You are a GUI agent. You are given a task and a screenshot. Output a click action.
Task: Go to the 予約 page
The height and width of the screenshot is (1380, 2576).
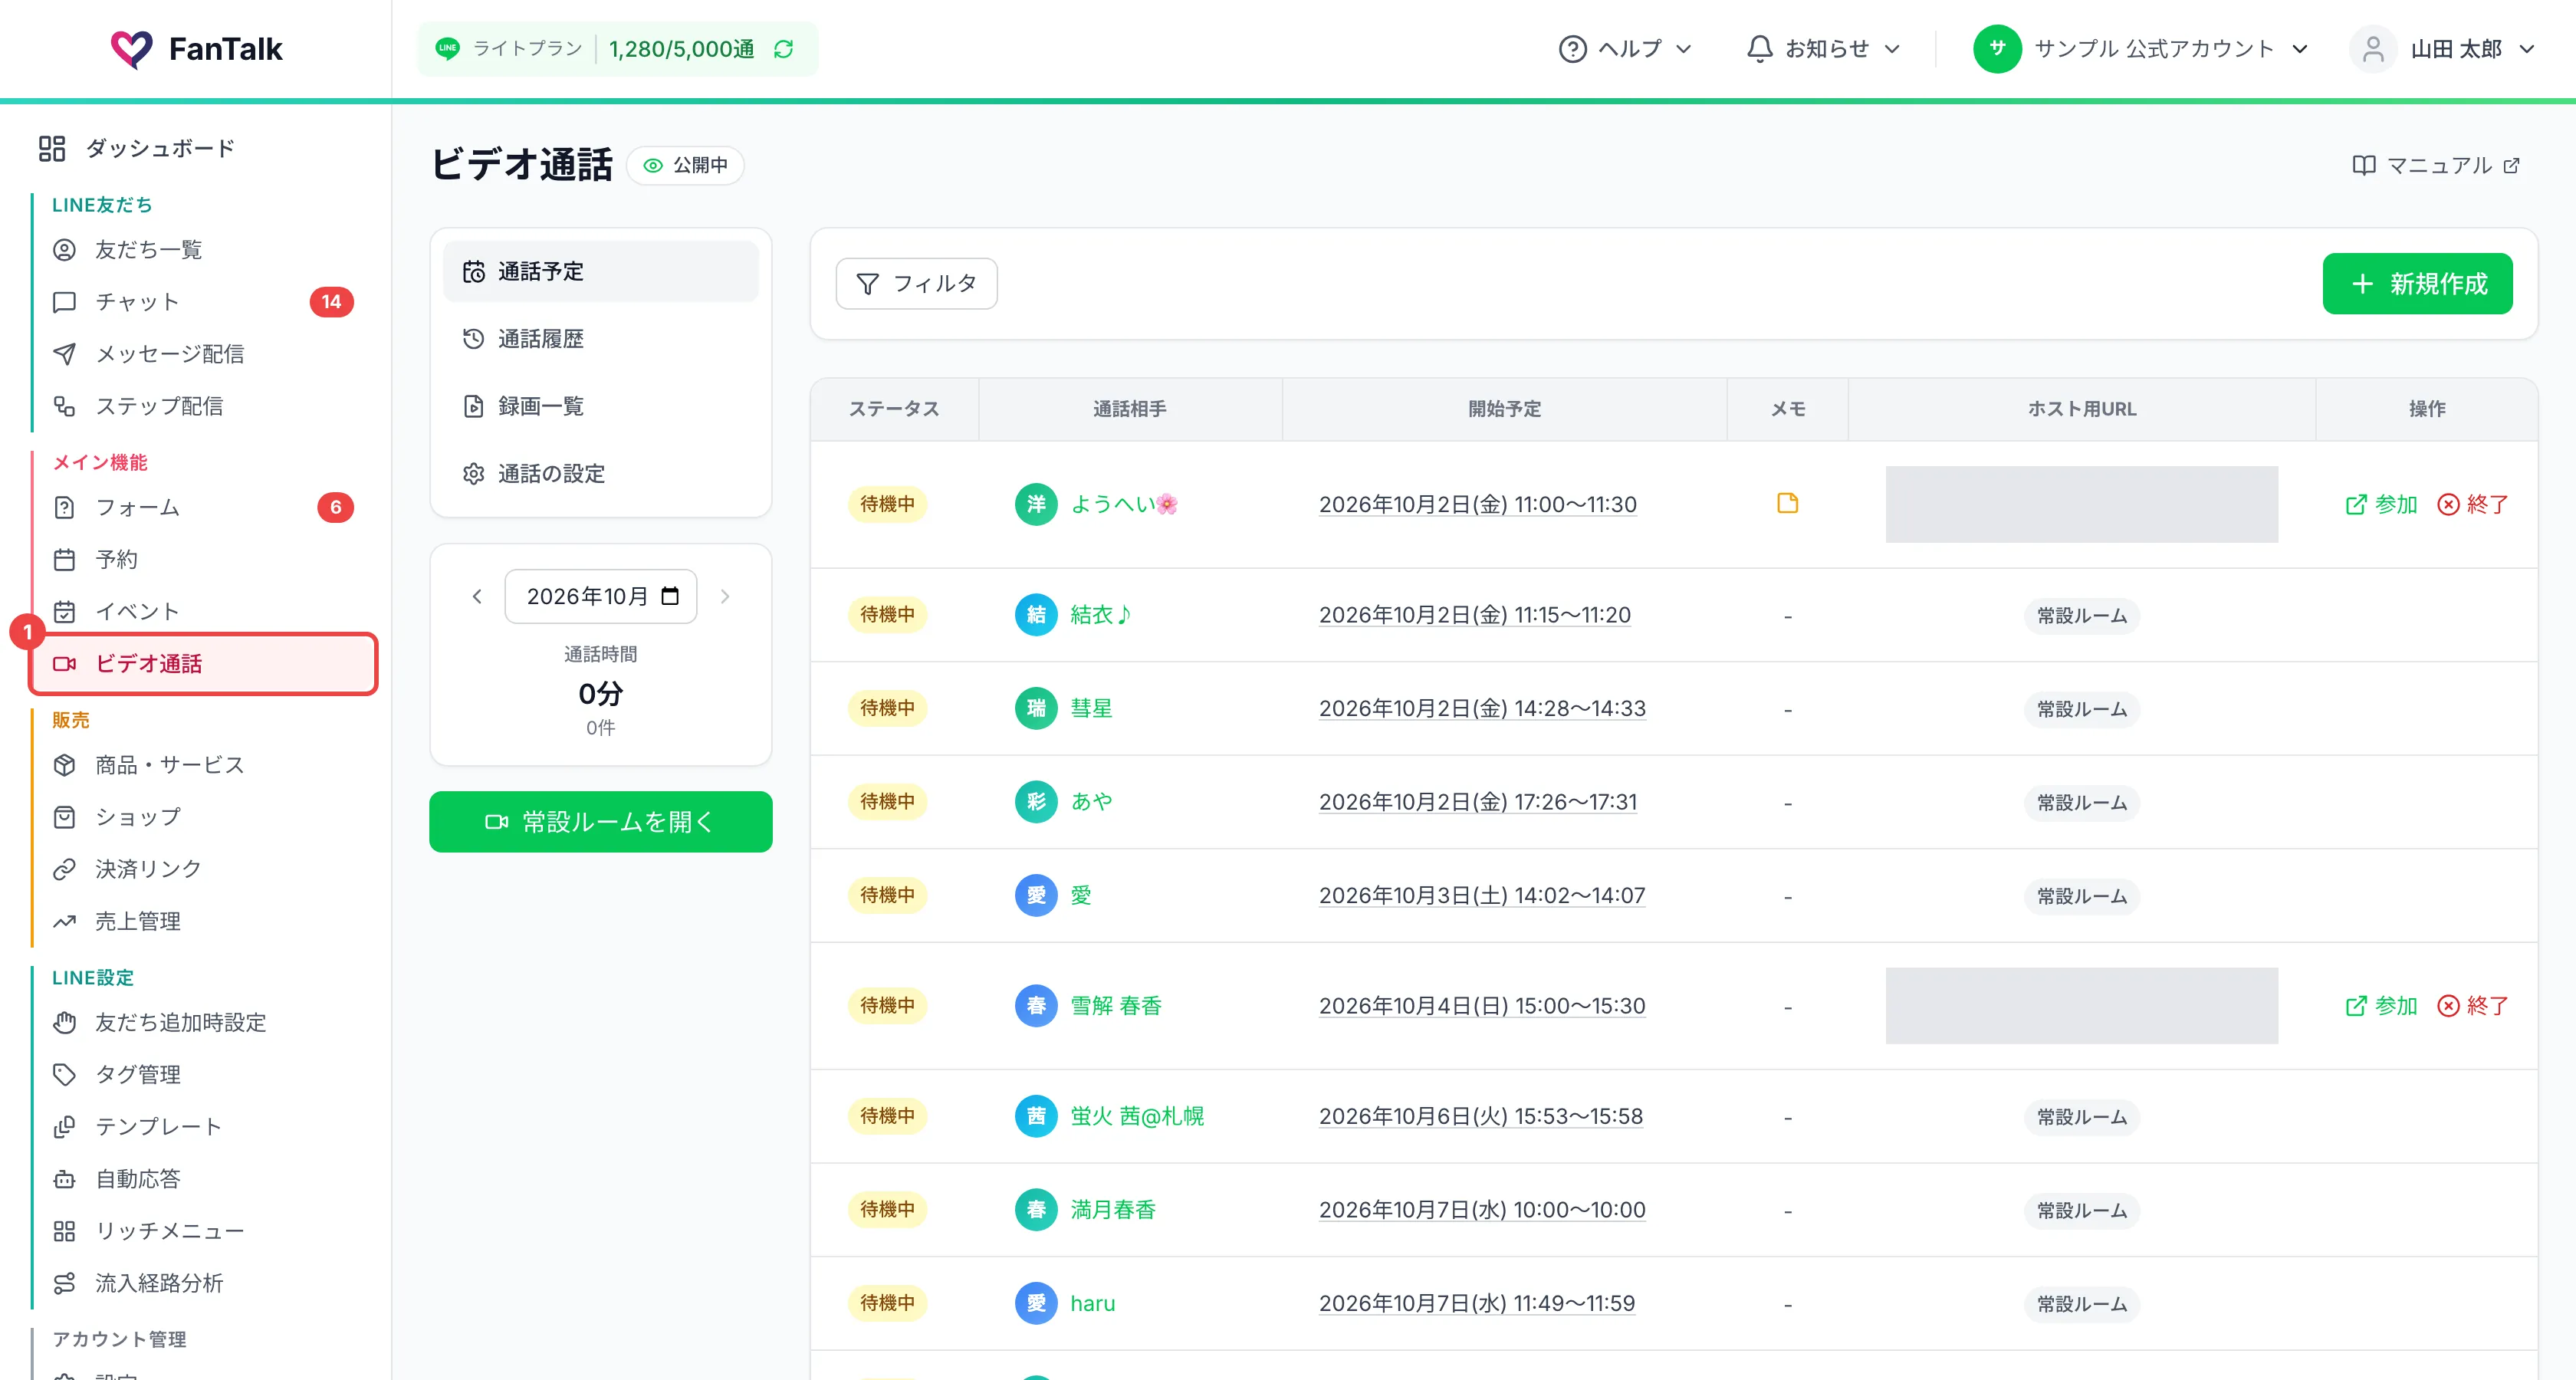coord(204,559)
